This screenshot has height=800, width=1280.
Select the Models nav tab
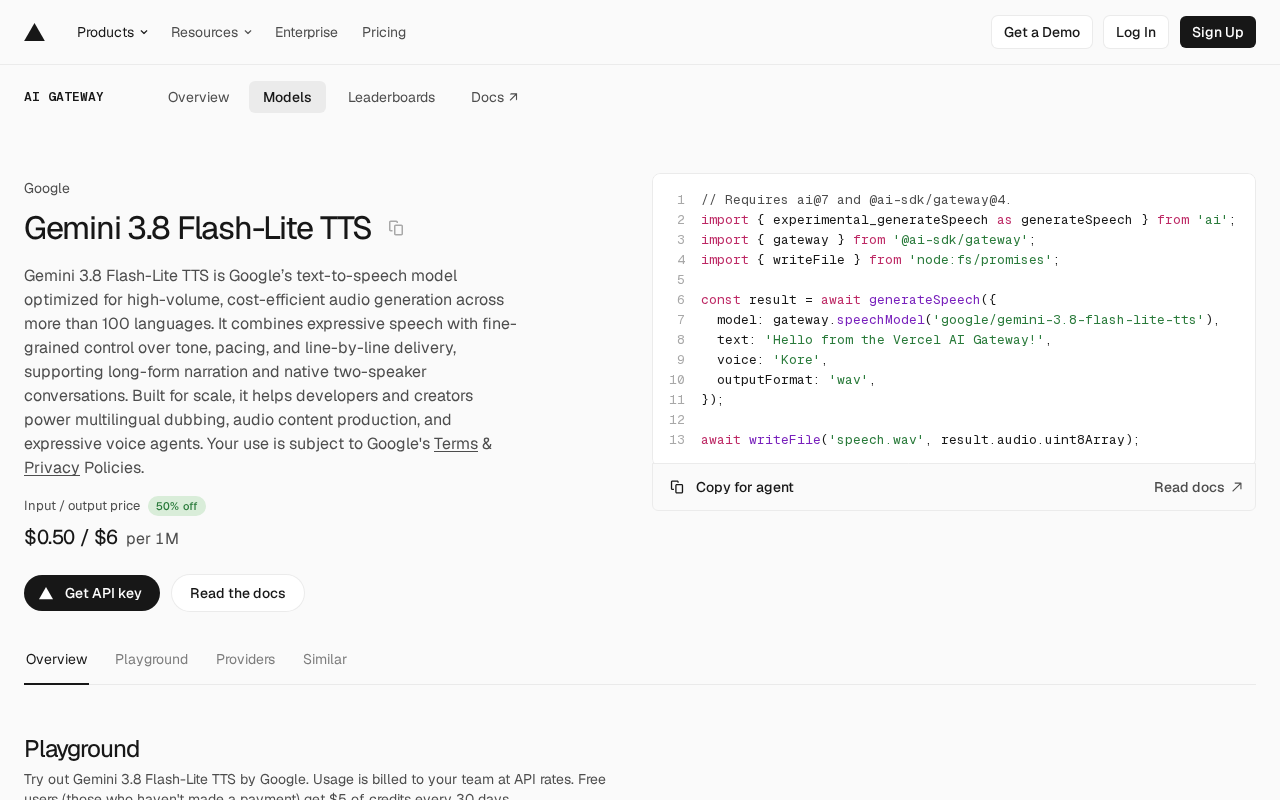pyautogui.click(x=287, y=97)
